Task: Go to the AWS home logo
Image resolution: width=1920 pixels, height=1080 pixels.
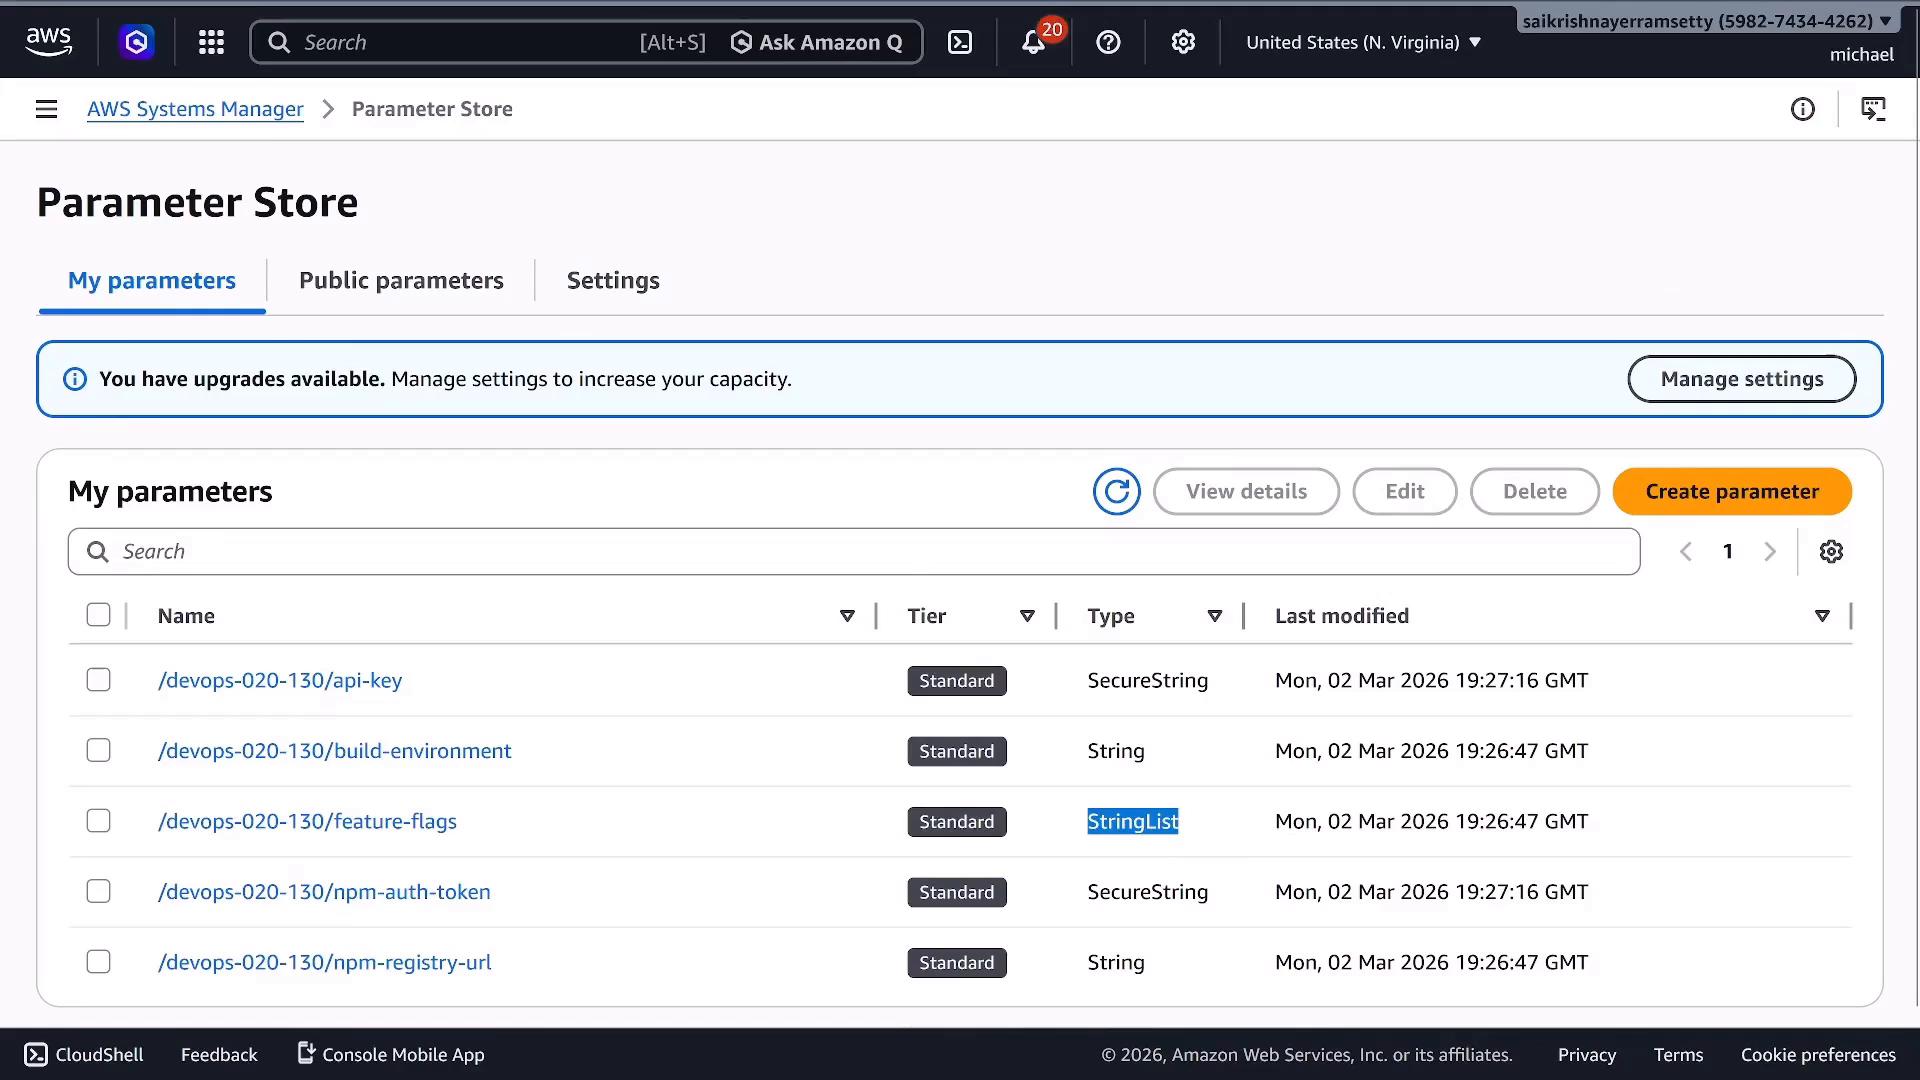Action: coord(48,42)
